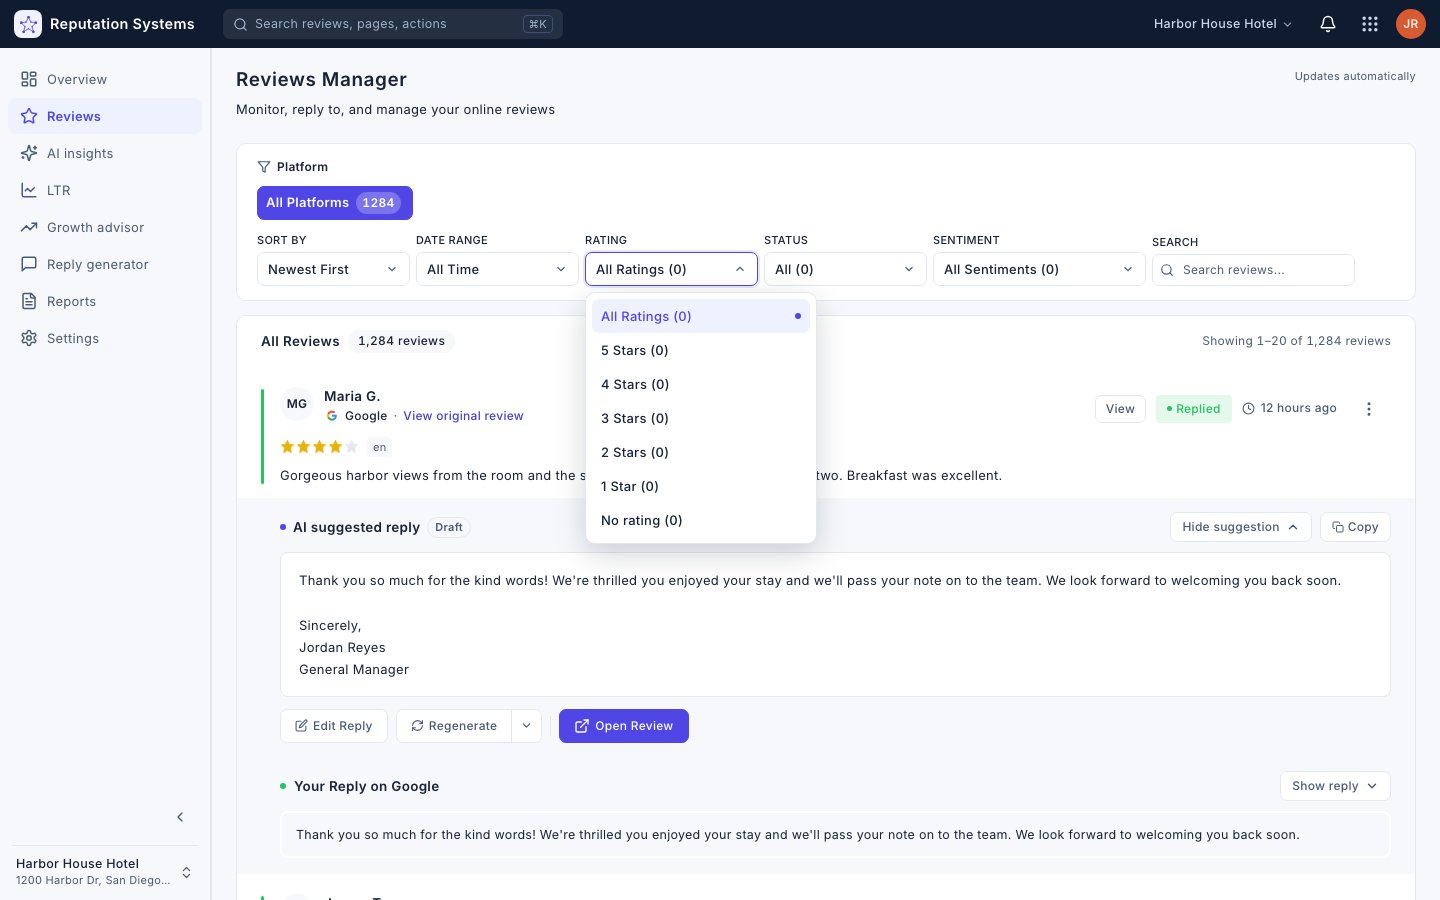Select 5 Stars rating option
The height and width of the screenshot is (900, 1440).
coord(701,350)
